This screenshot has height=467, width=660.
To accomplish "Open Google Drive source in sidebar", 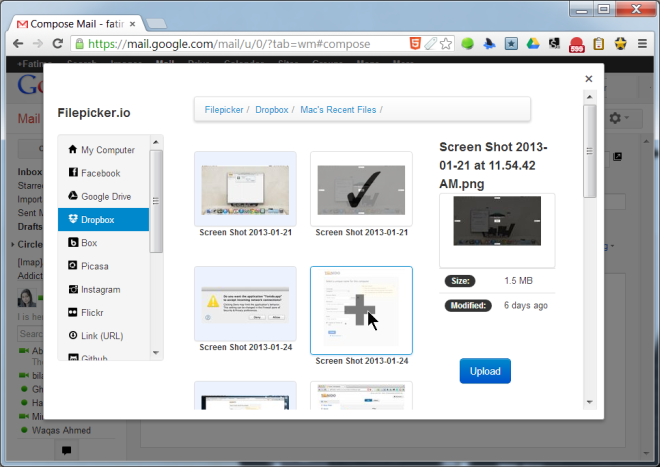I will click(104, 196).
